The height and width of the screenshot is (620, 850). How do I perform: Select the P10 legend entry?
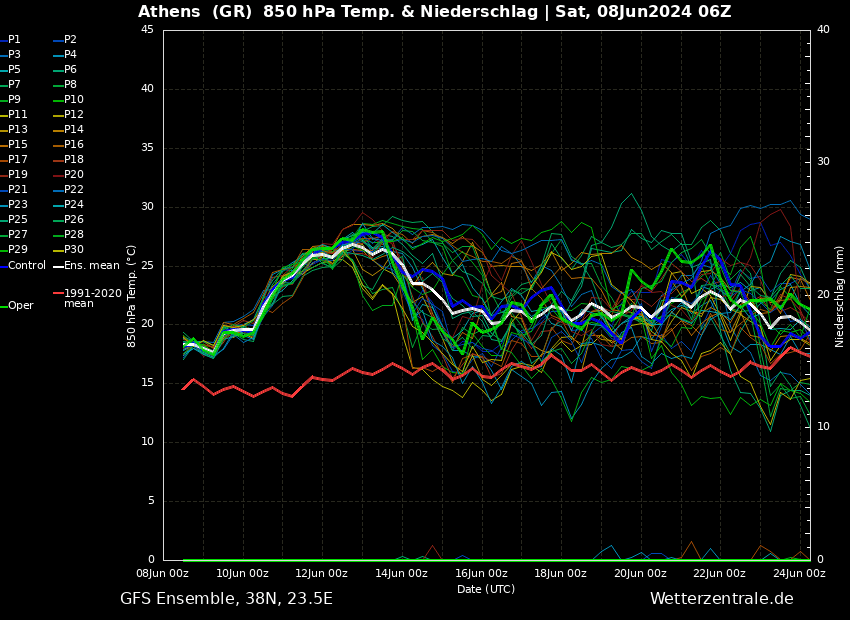coord(73,100)
